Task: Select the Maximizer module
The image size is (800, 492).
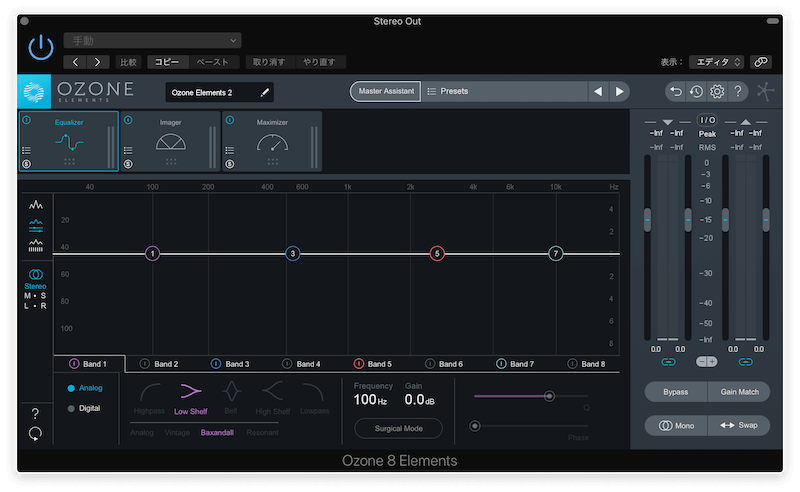Action: (x=272, y=141)
